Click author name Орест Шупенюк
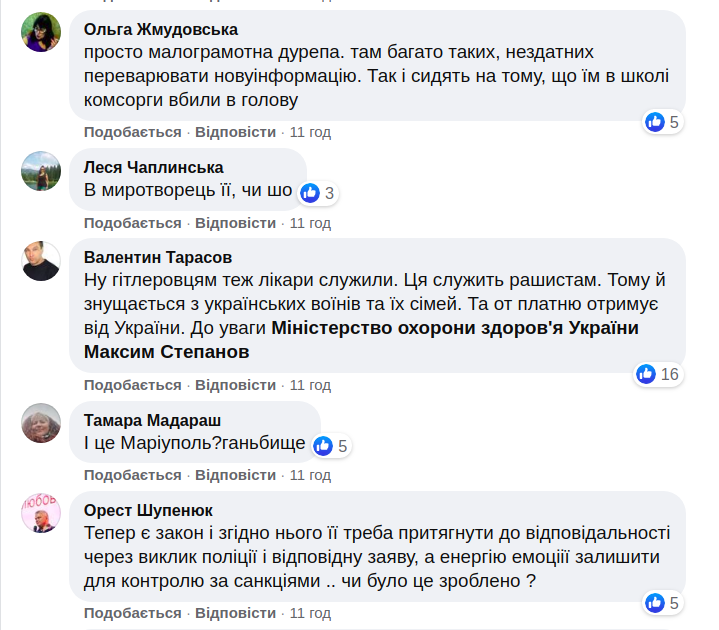Screen dimensions: 719x630 (148, 510)
